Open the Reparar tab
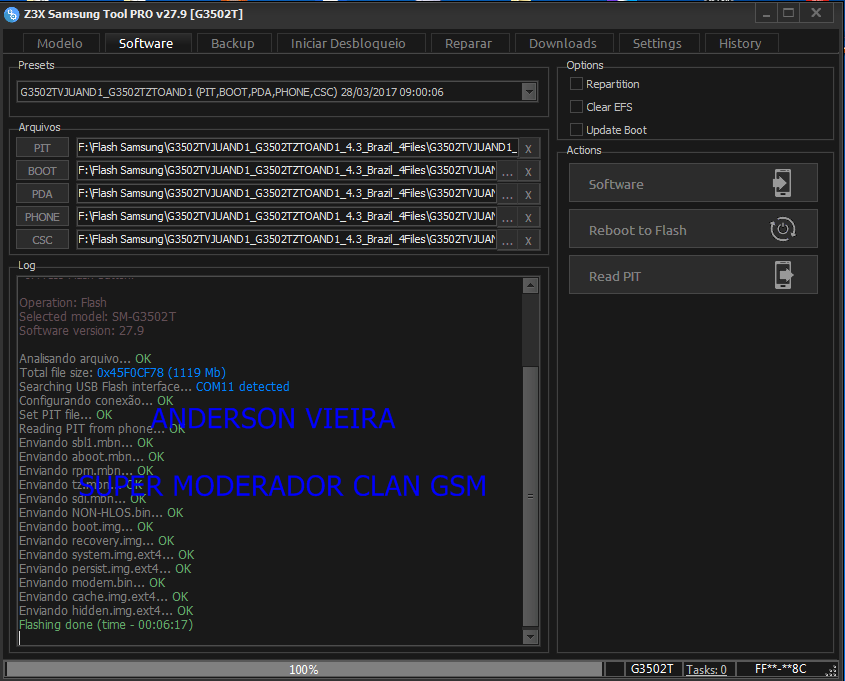Screen dimensions: 845x681 (x=468, y=44)
